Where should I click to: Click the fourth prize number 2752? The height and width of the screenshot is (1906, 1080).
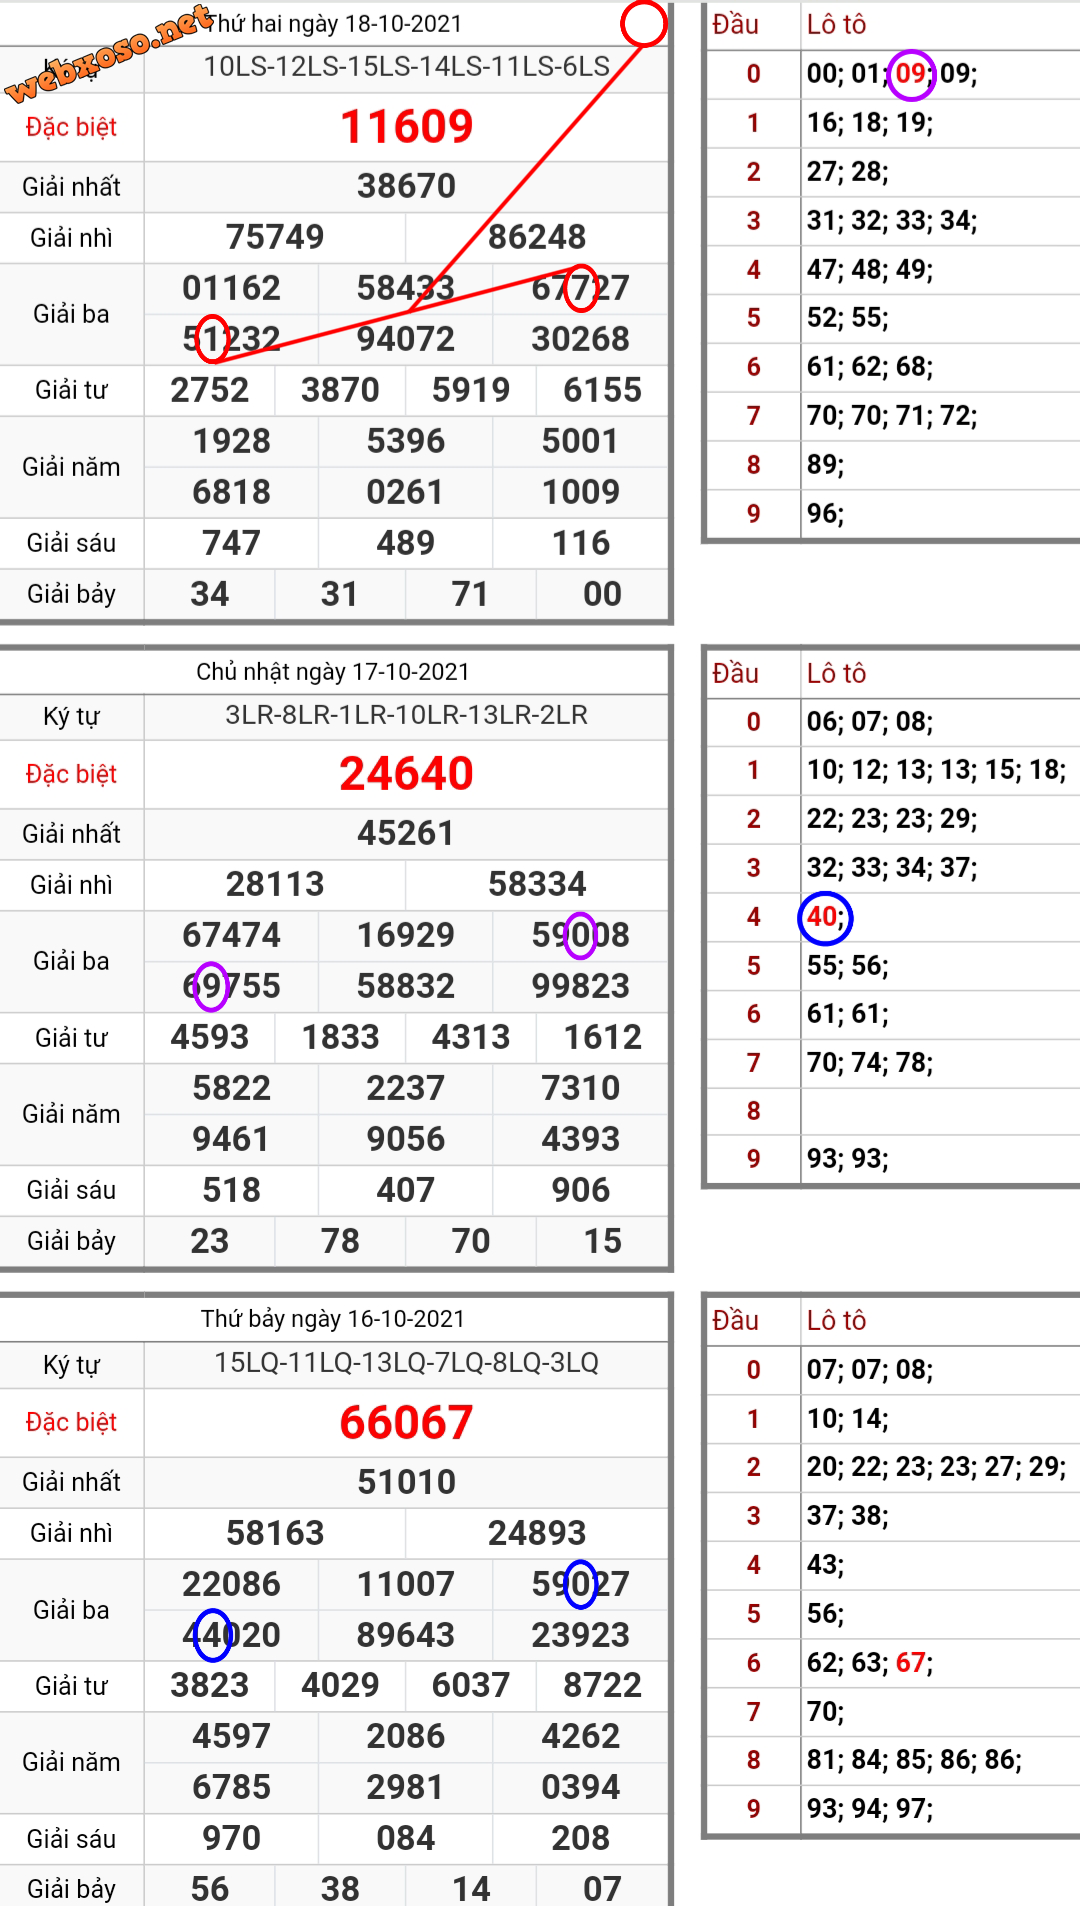pos(210,390)
